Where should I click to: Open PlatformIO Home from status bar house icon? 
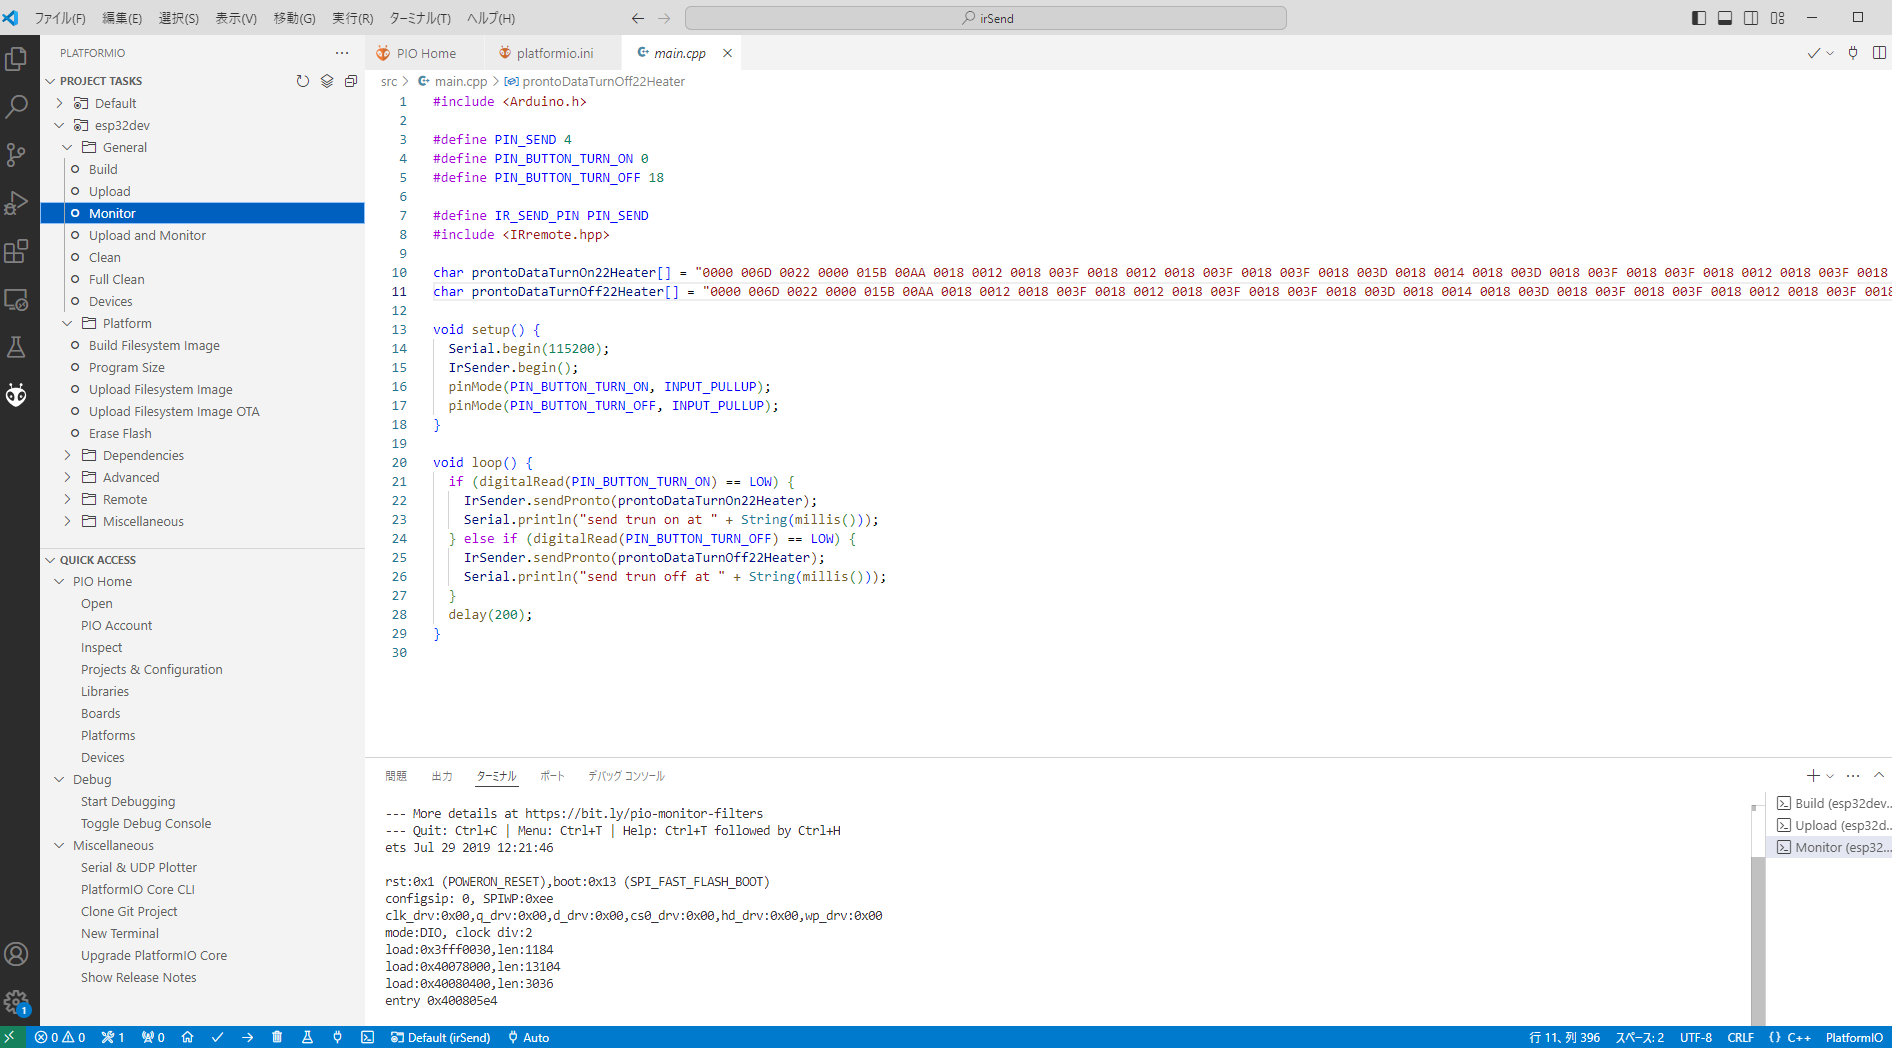[x=187, y=1037]
